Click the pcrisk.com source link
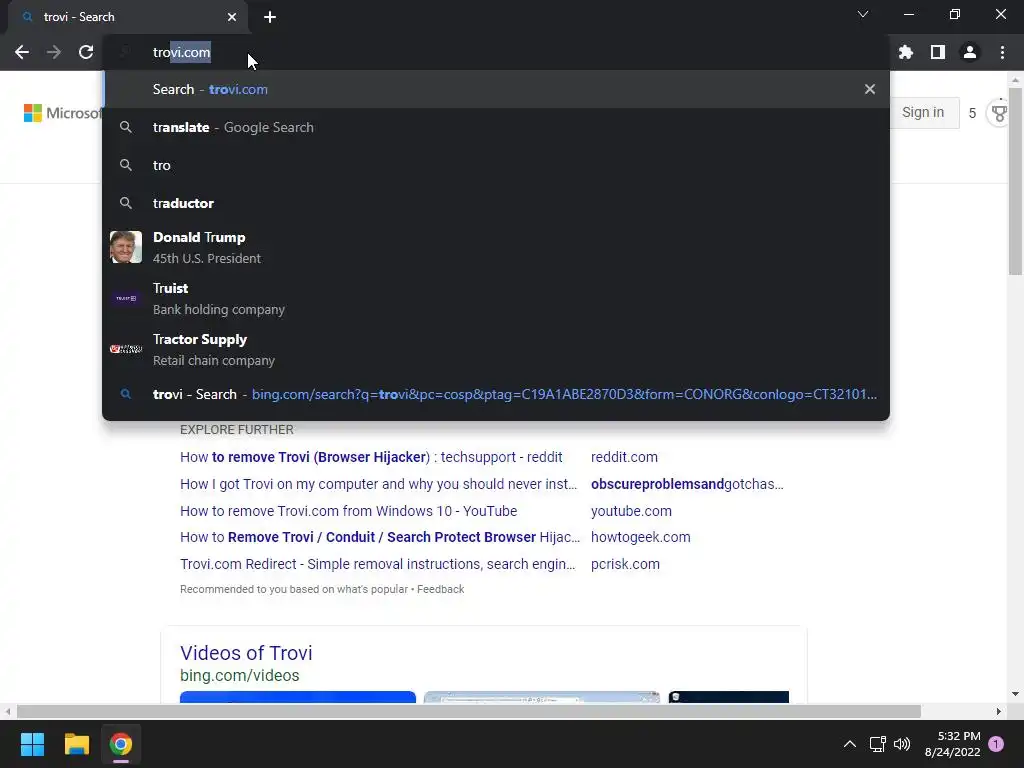The width and height of the screenshot is (1024, 768). coord(625,564)
